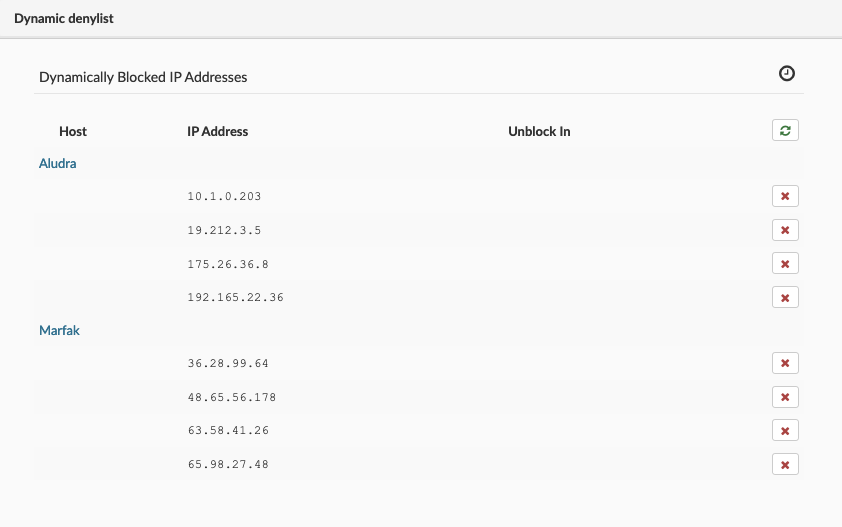Image resolution: width=842 pixels, height=527 pixels.
Task: Delete the 48.65.56.178 denylist entry
Action: [x=785, y=397]
